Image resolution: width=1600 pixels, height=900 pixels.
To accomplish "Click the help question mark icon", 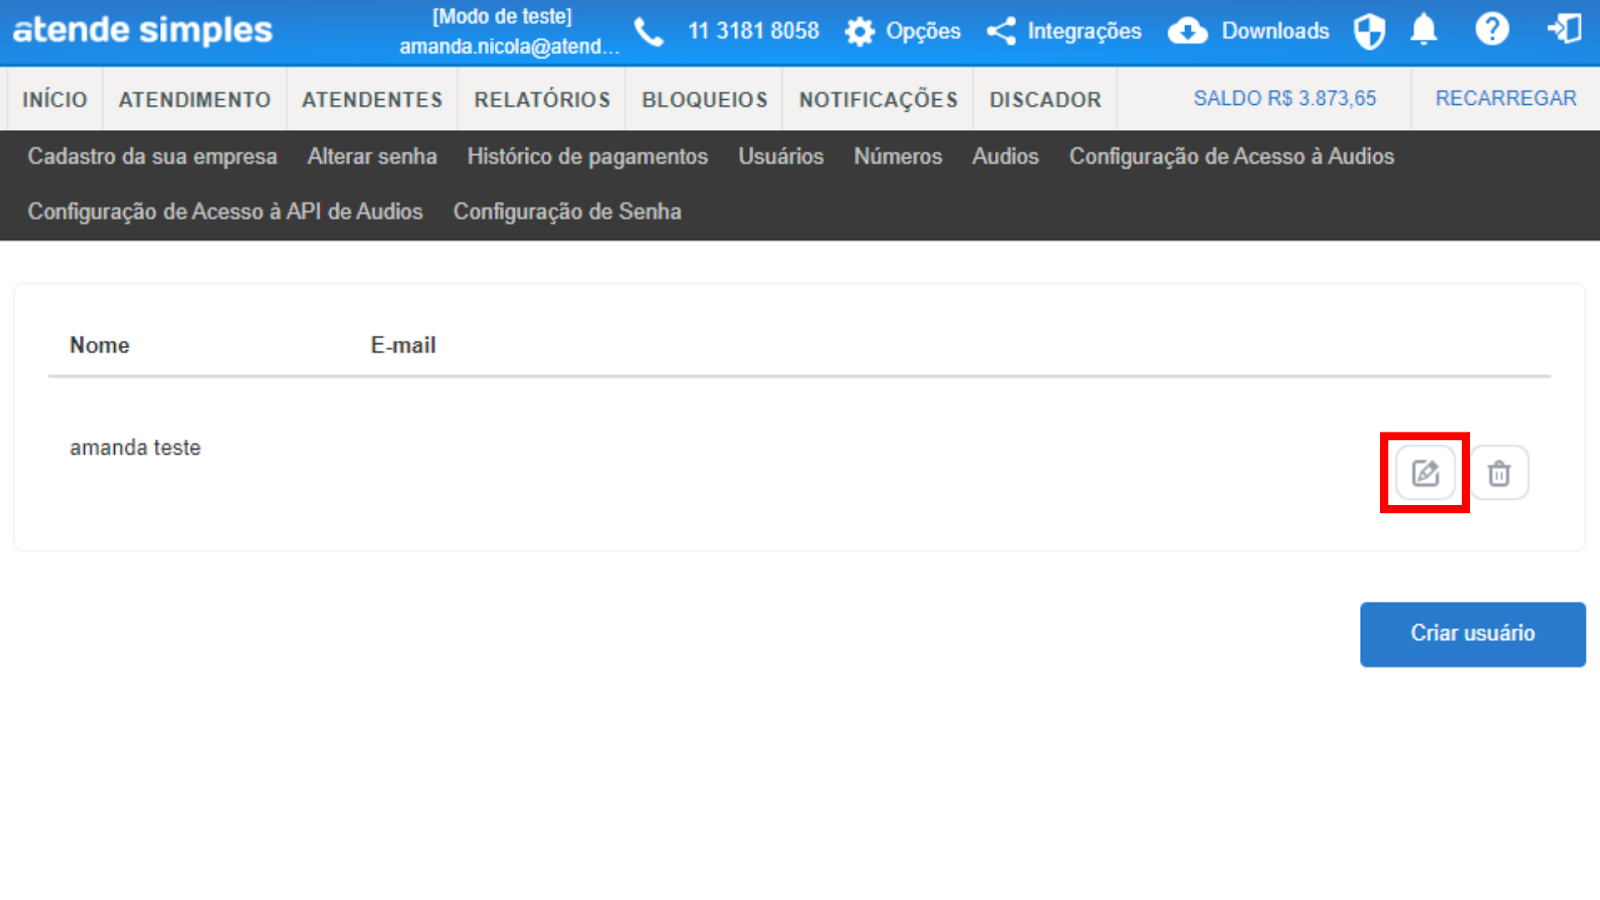I will point(1491,30).
